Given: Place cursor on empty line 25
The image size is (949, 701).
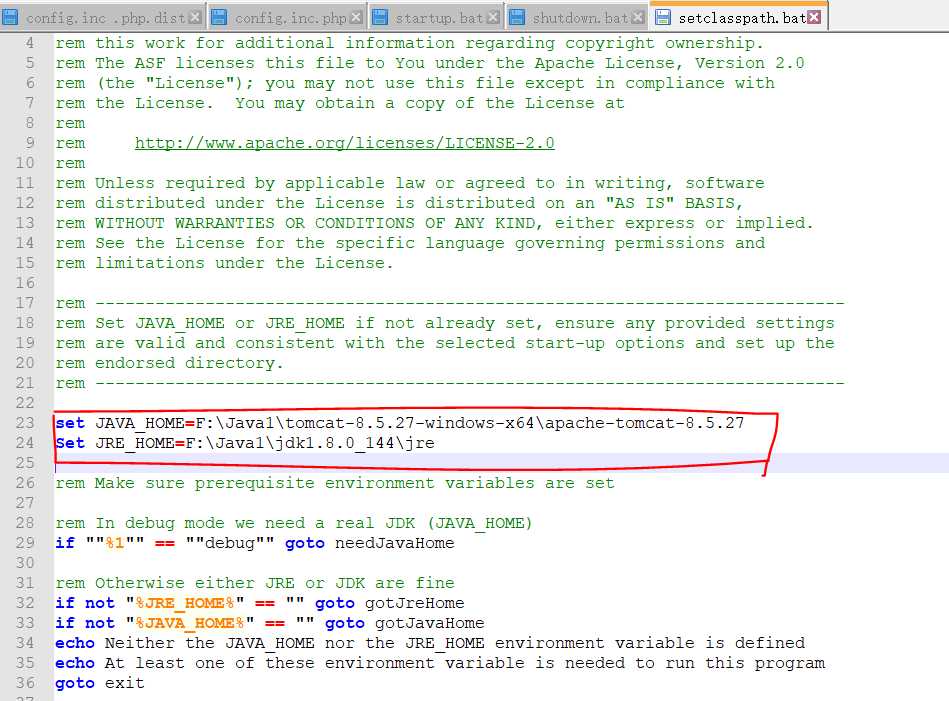Looking at the screenshot, I should tap(501, 462).
